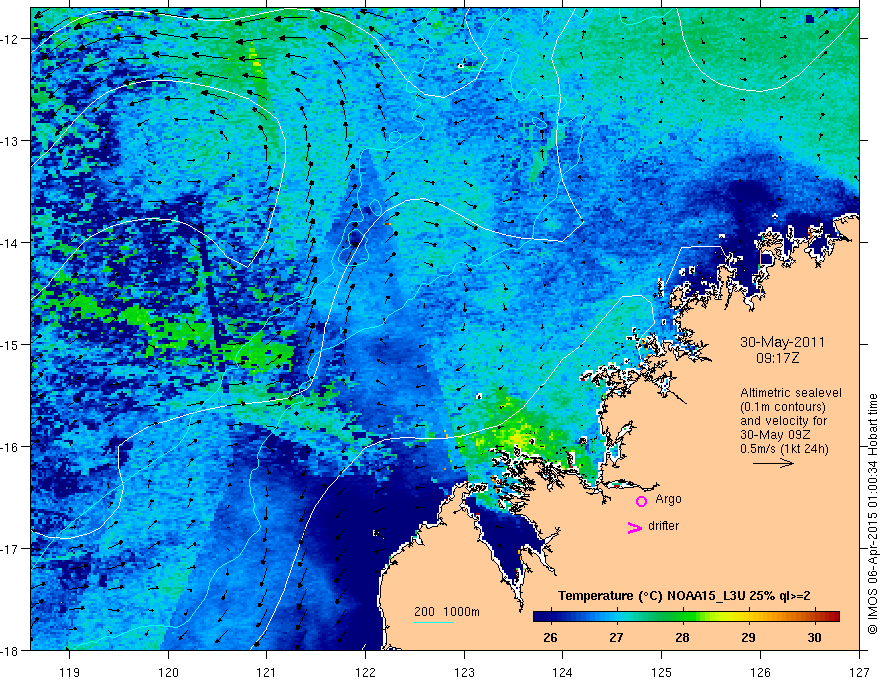Screen dimensions: 880x680
Task: Click the latitude axis label -15
Action: (10, 345)
